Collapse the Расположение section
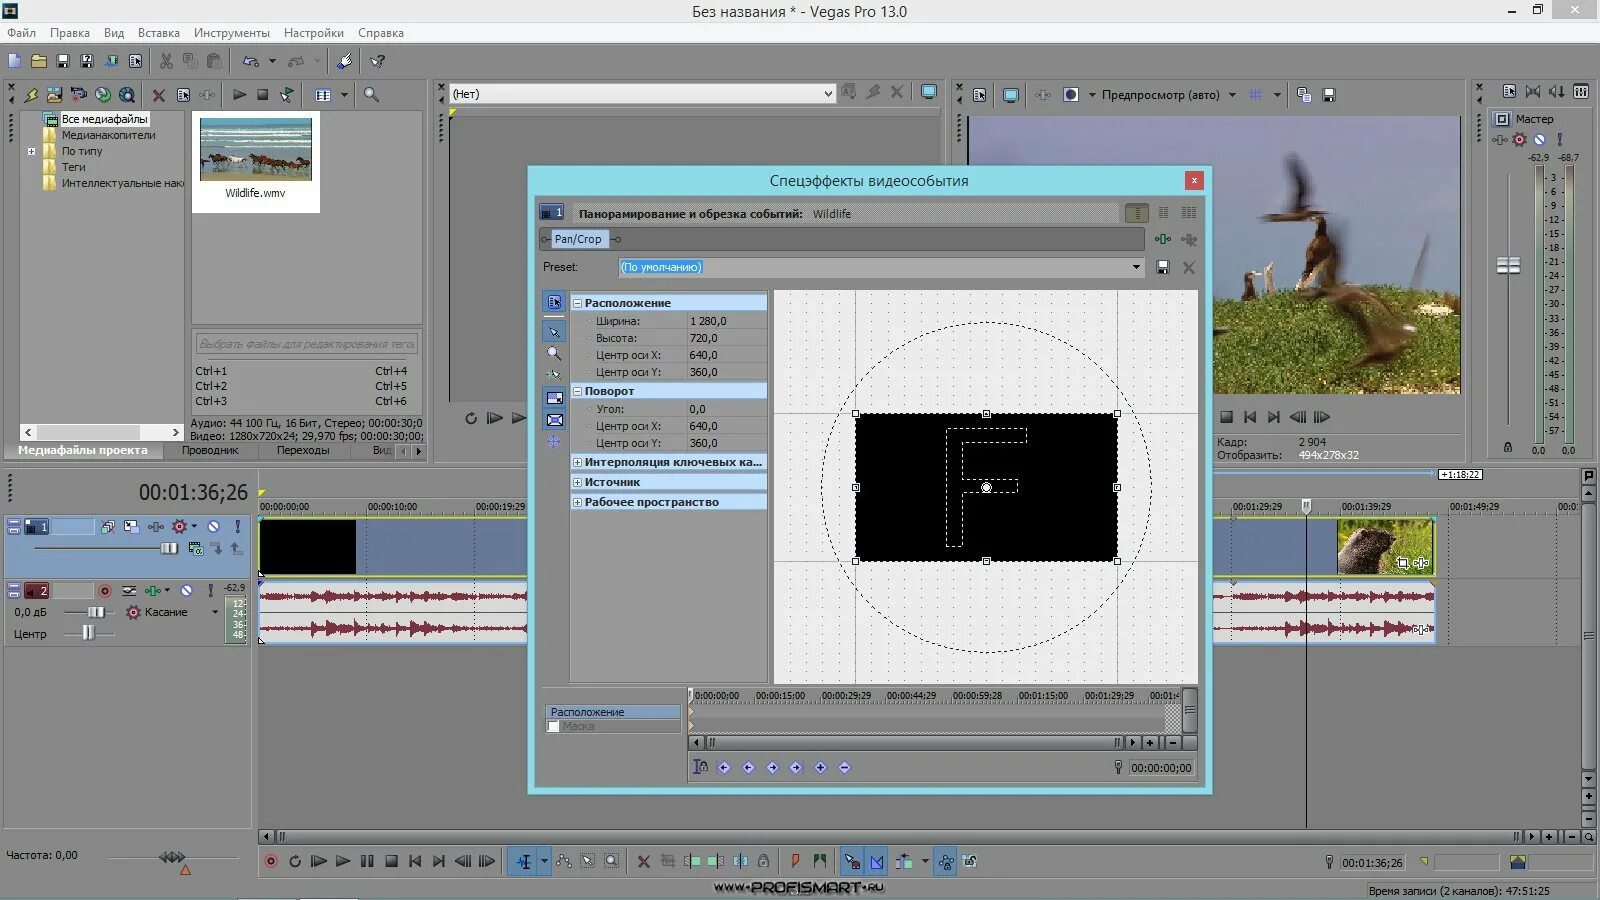Screen dimensions: 1600x900 [577, 303]
